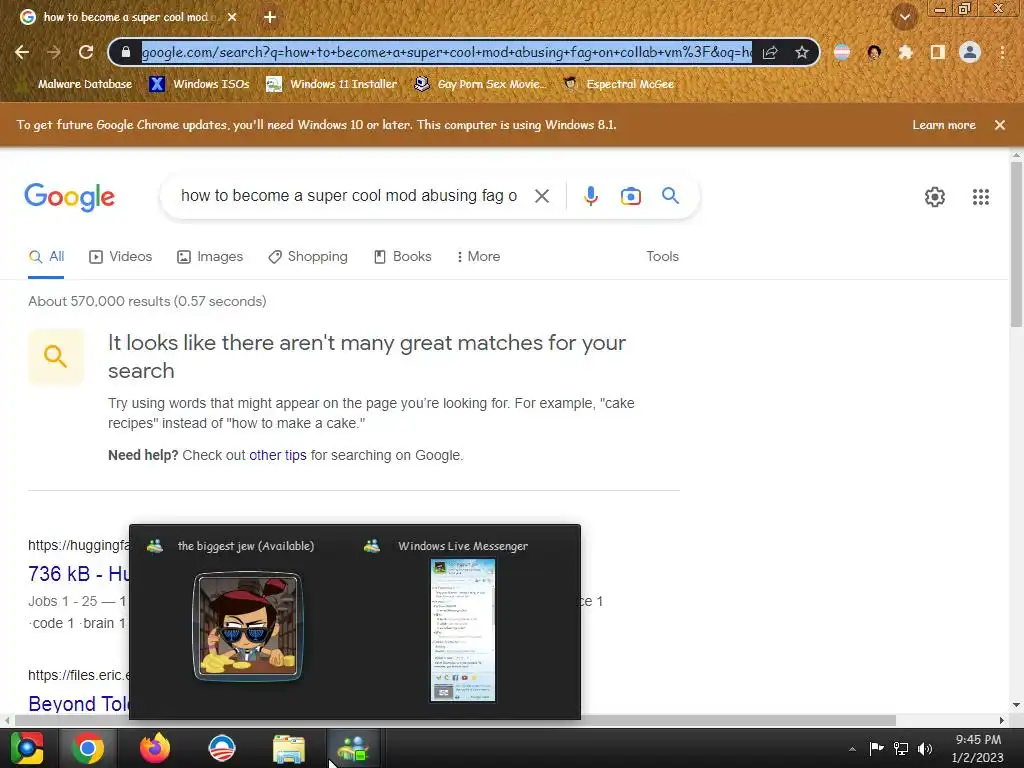This screenshot has height=768, width=1024.
Task: Open the volume control speaker icon
Action: point(925,748)
